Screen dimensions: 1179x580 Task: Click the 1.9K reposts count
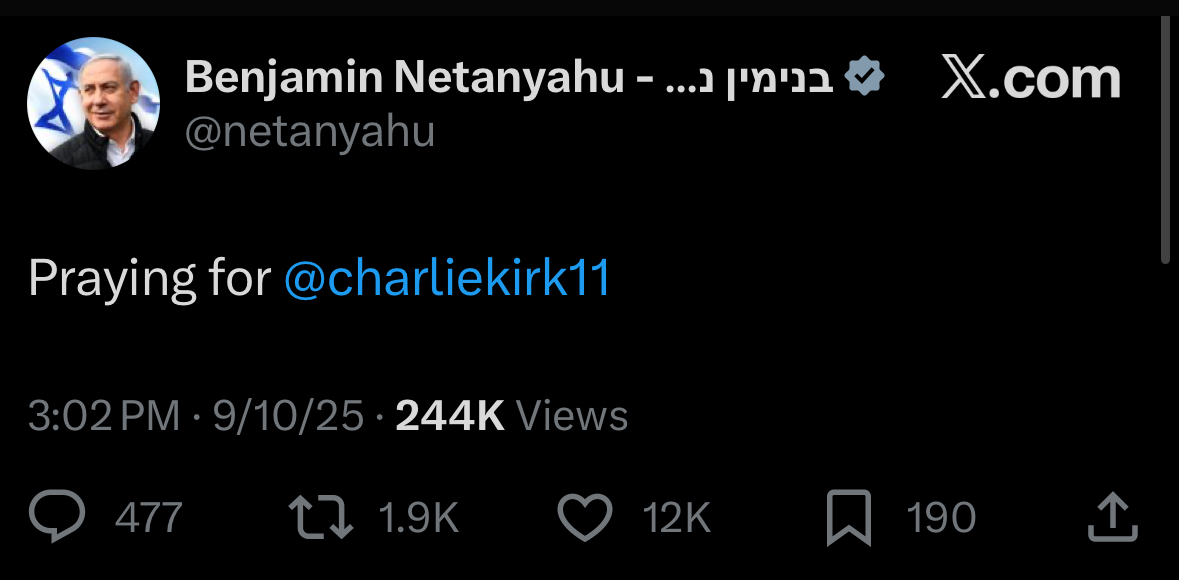point(419,518)
